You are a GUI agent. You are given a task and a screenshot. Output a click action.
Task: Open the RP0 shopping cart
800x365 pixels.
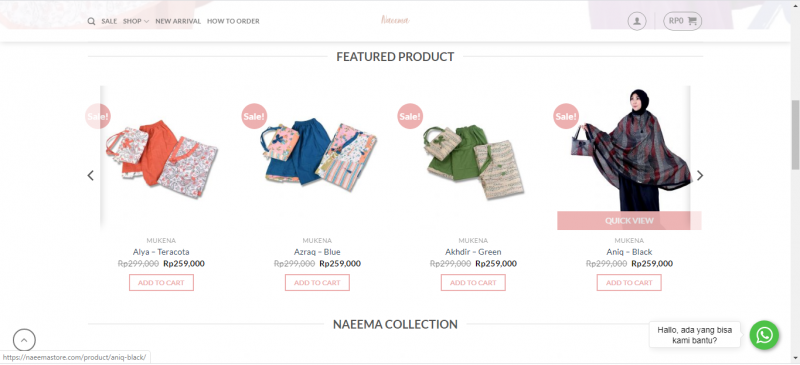coord(683,21)
